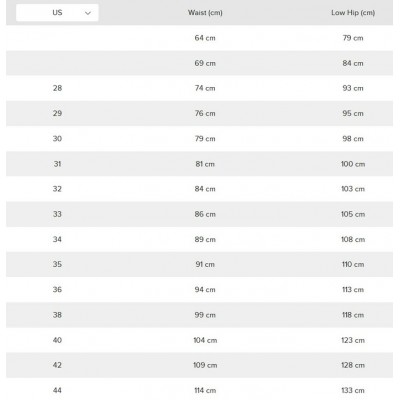This screenshot has width=400, height=400.
Task: Click the 84 cm low hip value
Action: click(x=353, y=63)
